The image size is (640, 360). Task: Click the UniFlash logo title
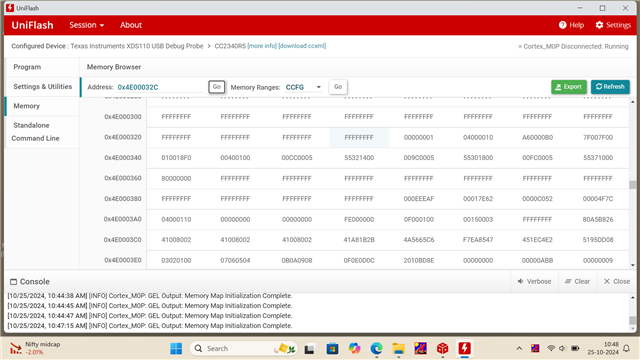point(32,25)
